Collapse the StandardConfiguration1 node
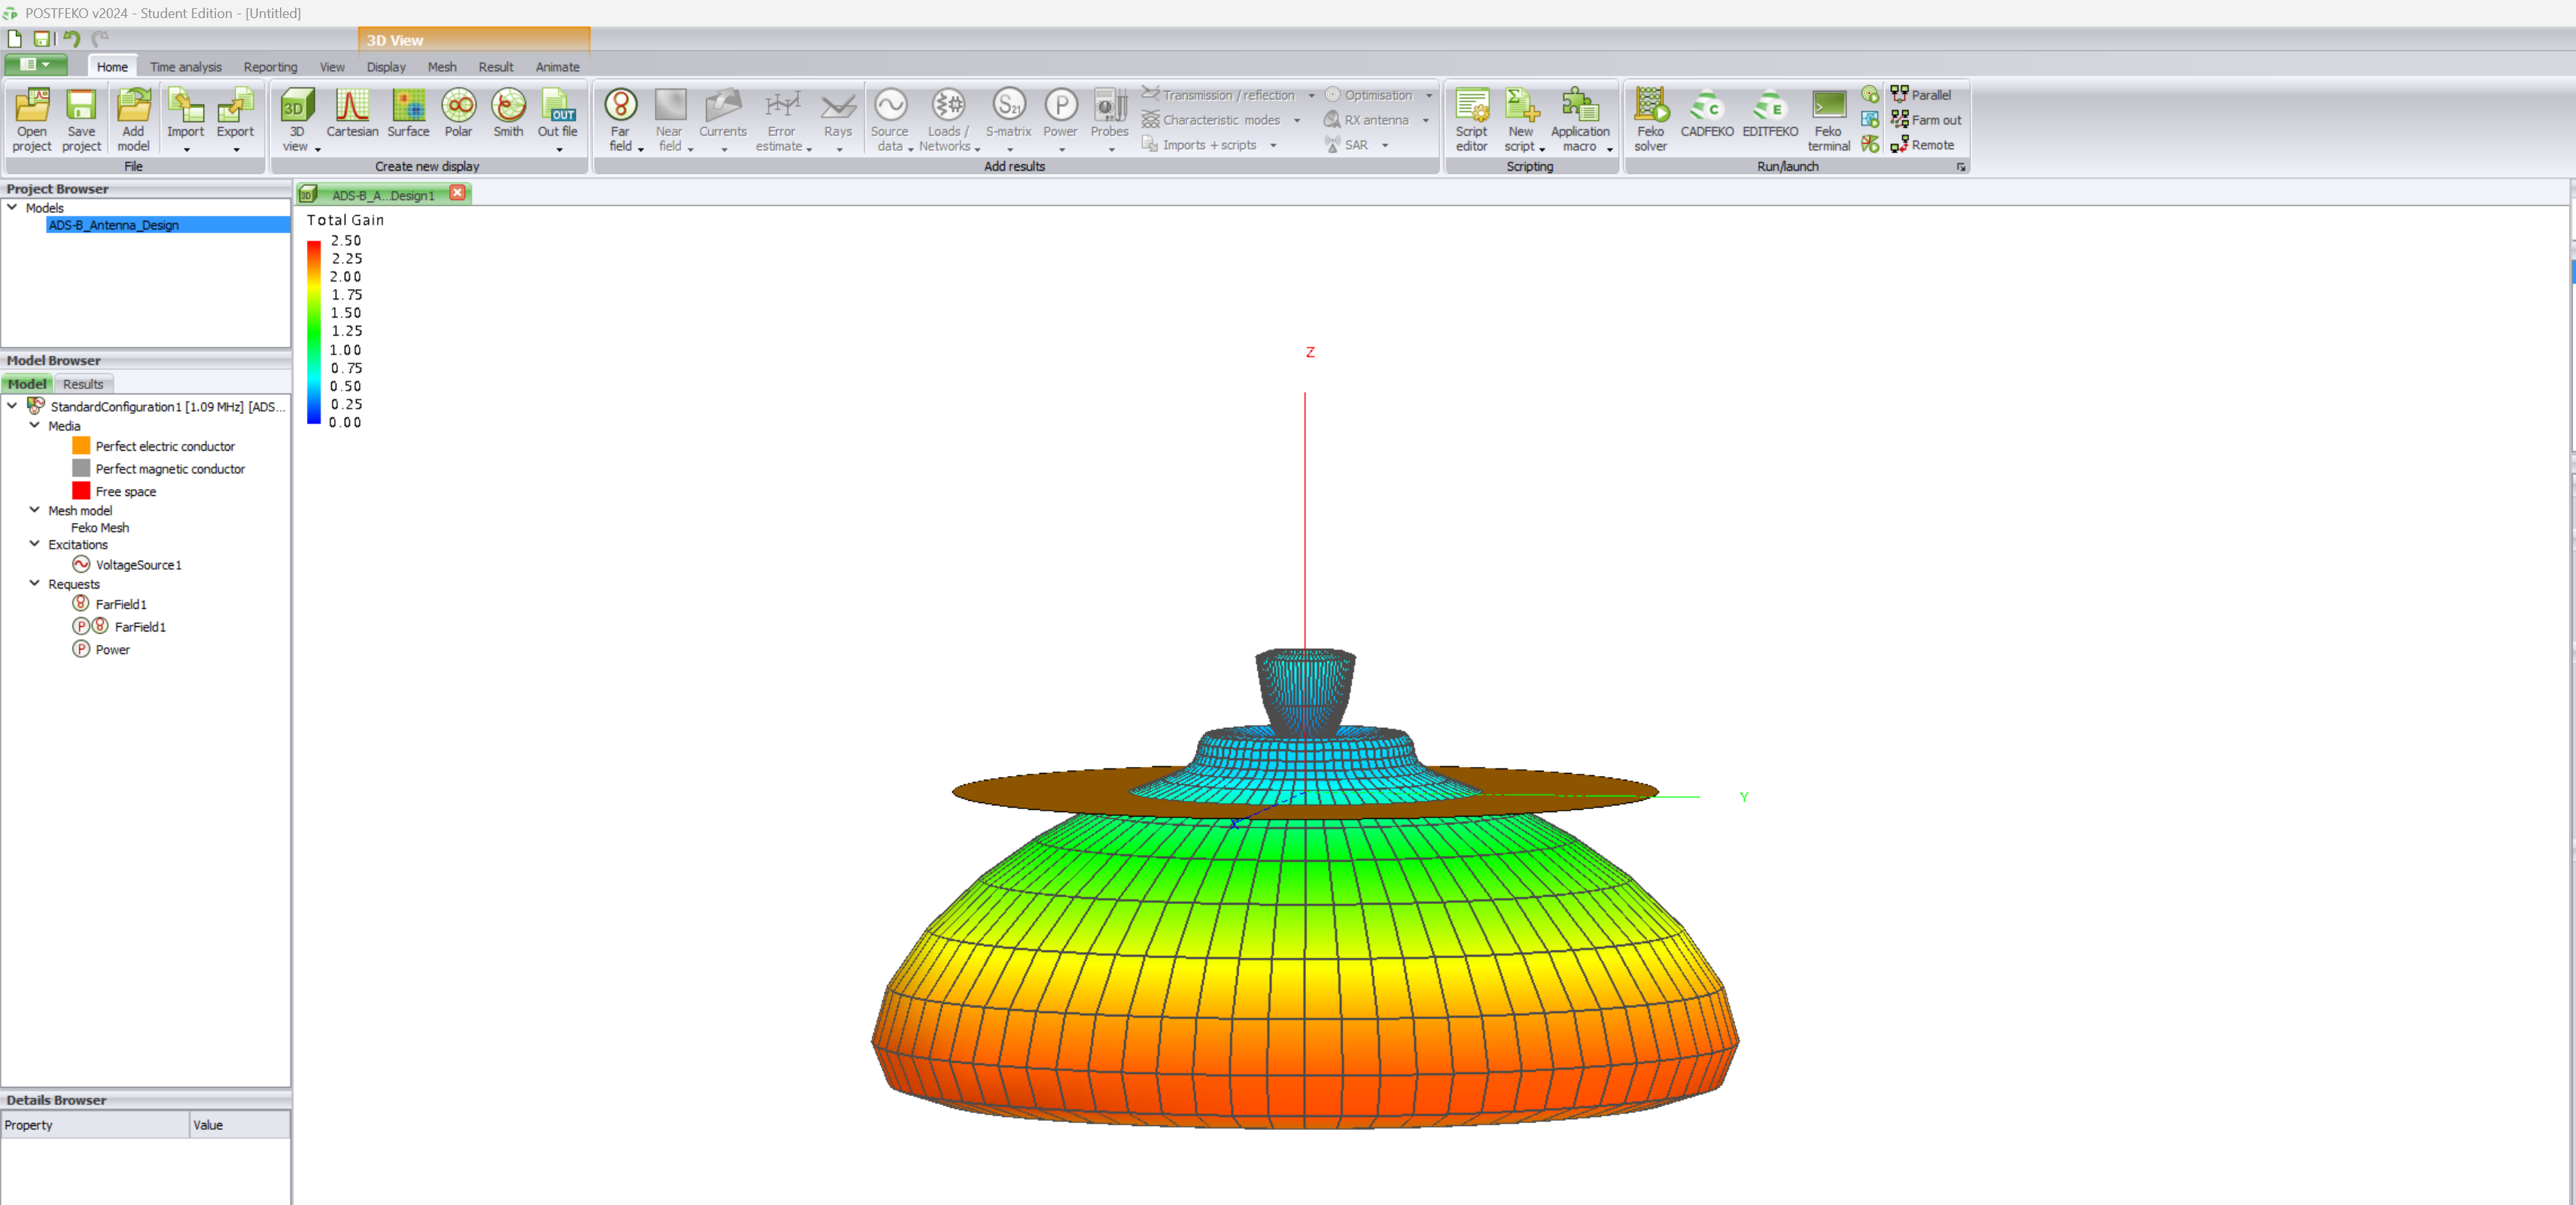 click(12, 405)
